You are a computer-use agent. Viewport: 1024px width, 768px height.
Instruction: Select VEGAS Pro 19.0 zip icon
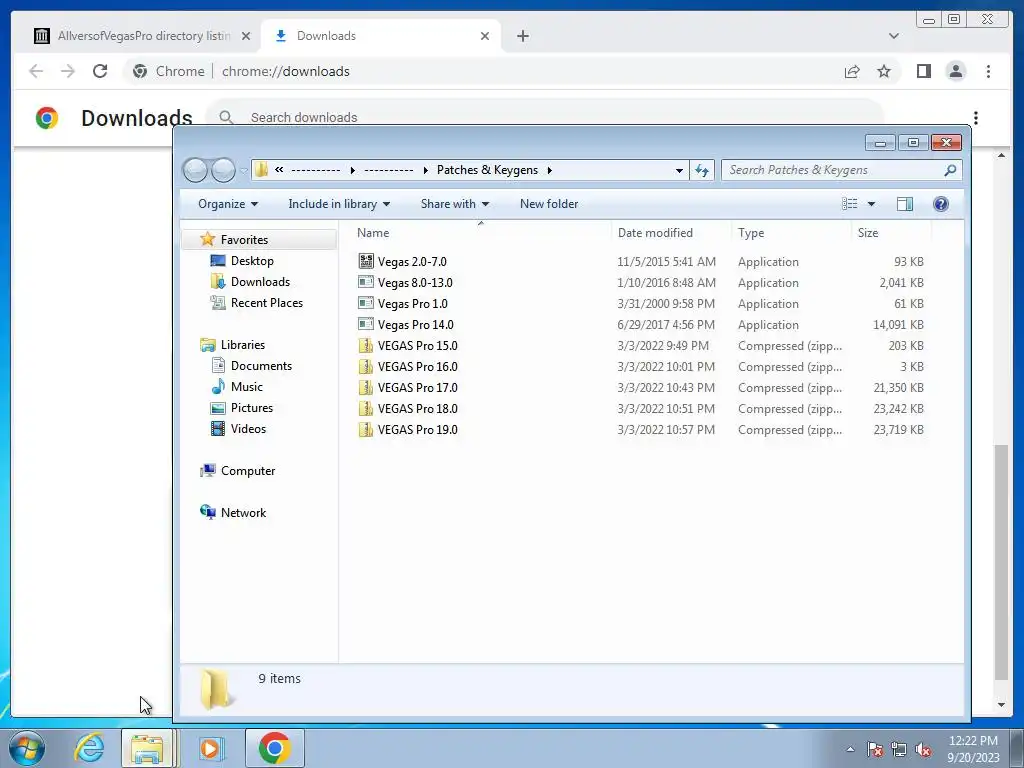pyautogui.click(x=366, y=430)
